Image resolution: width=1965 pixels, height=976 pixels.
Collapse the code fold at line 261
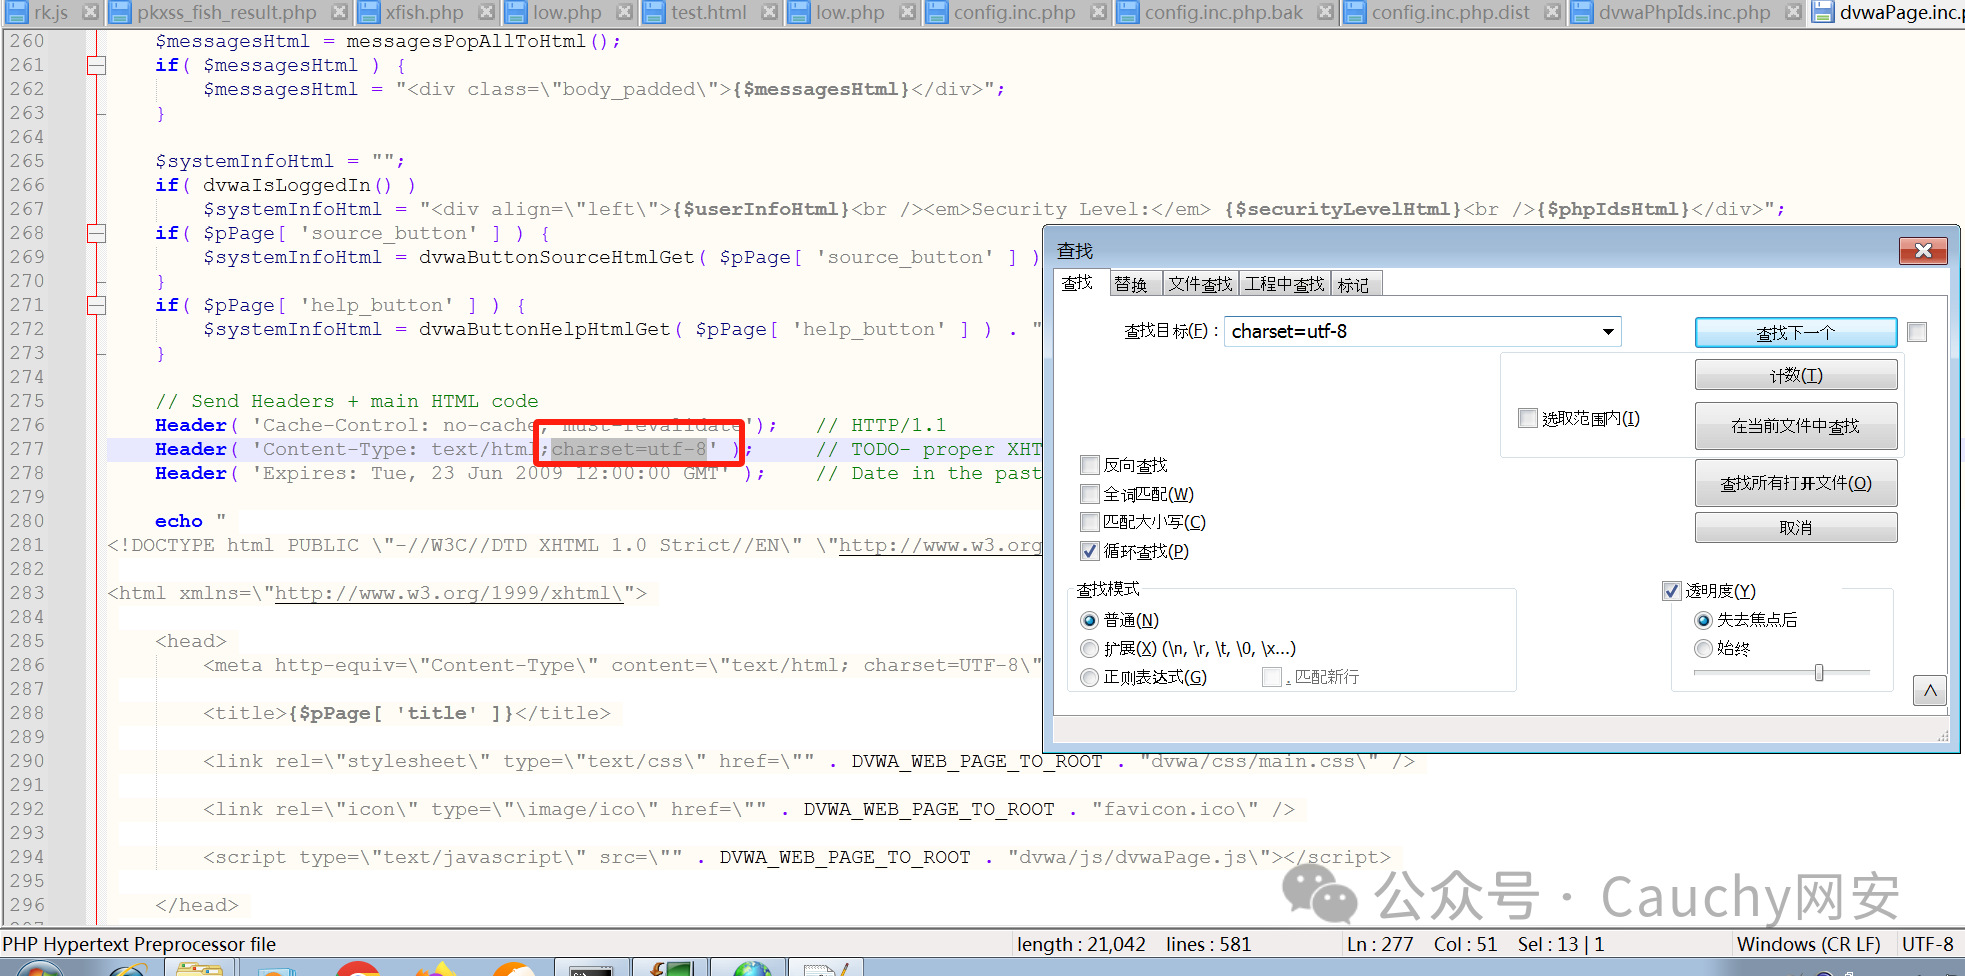pos(97,66)
